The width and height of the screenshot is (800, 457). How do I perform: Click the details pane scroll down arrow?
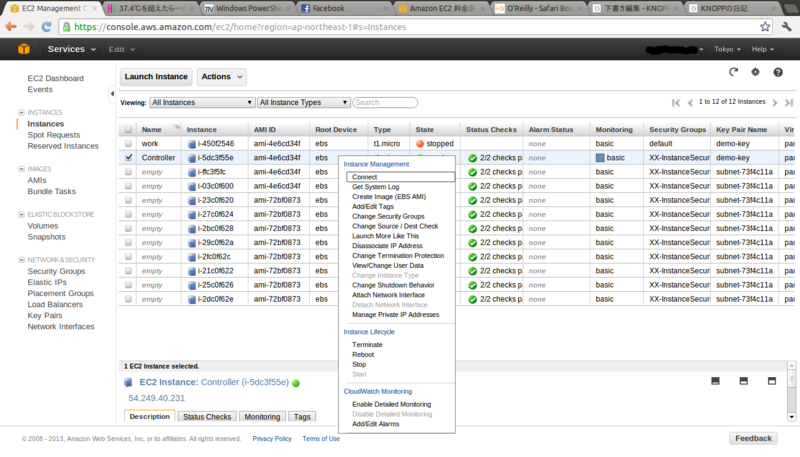tap(791, 417)
